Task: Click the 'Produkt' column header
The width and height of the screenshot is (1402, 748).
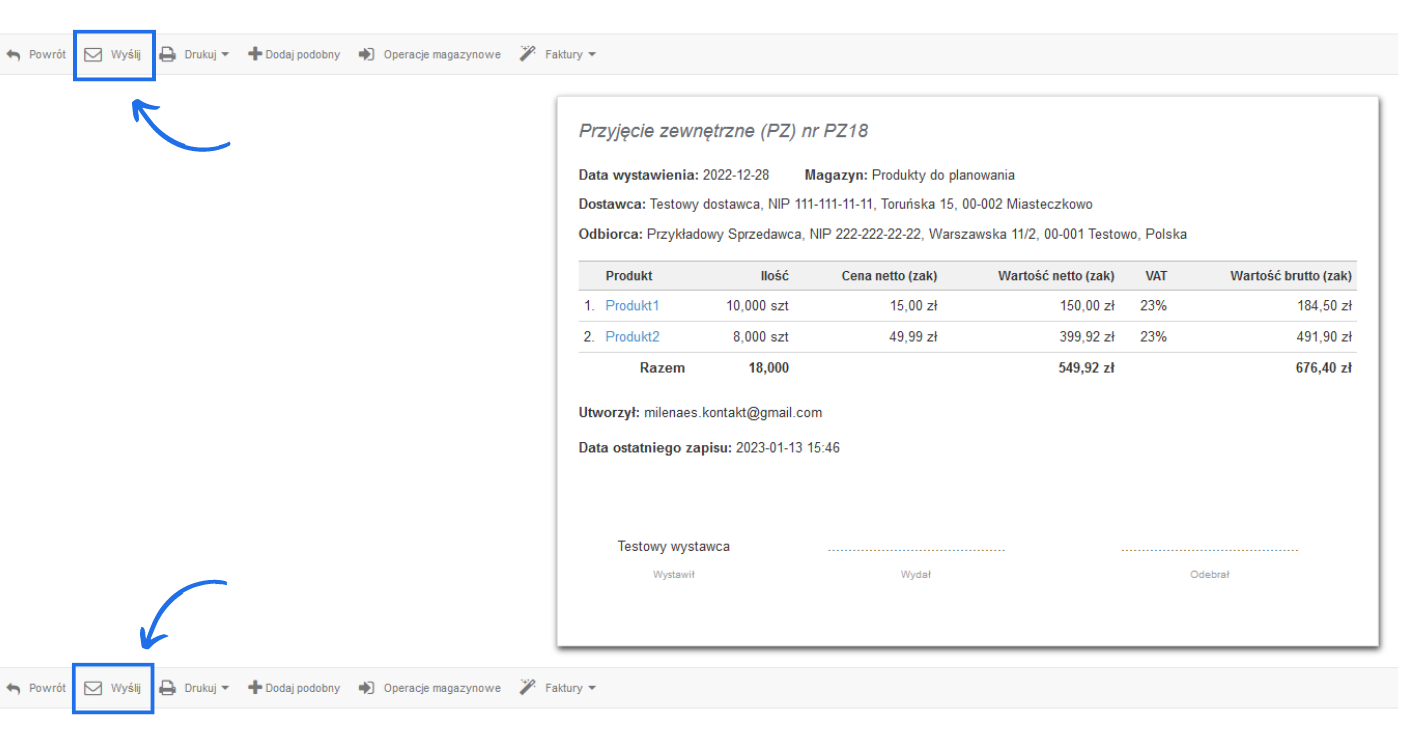Action: click(x=629, y=276)
